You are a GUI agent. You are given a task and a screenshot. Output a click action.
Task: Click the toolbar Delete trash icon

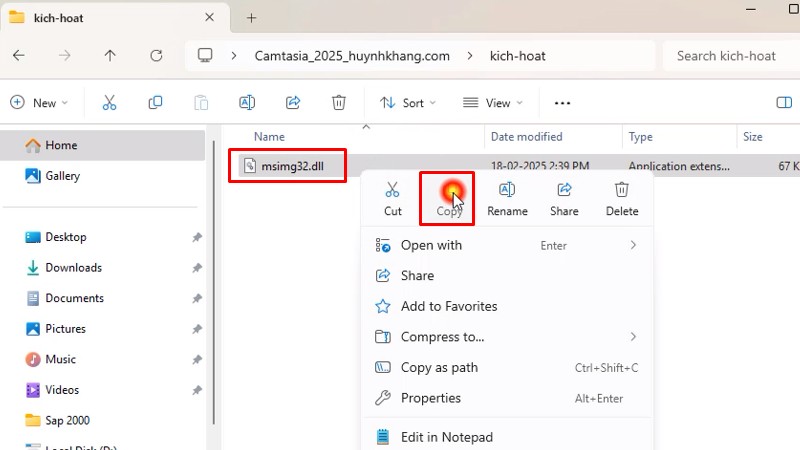click(339, 103)
